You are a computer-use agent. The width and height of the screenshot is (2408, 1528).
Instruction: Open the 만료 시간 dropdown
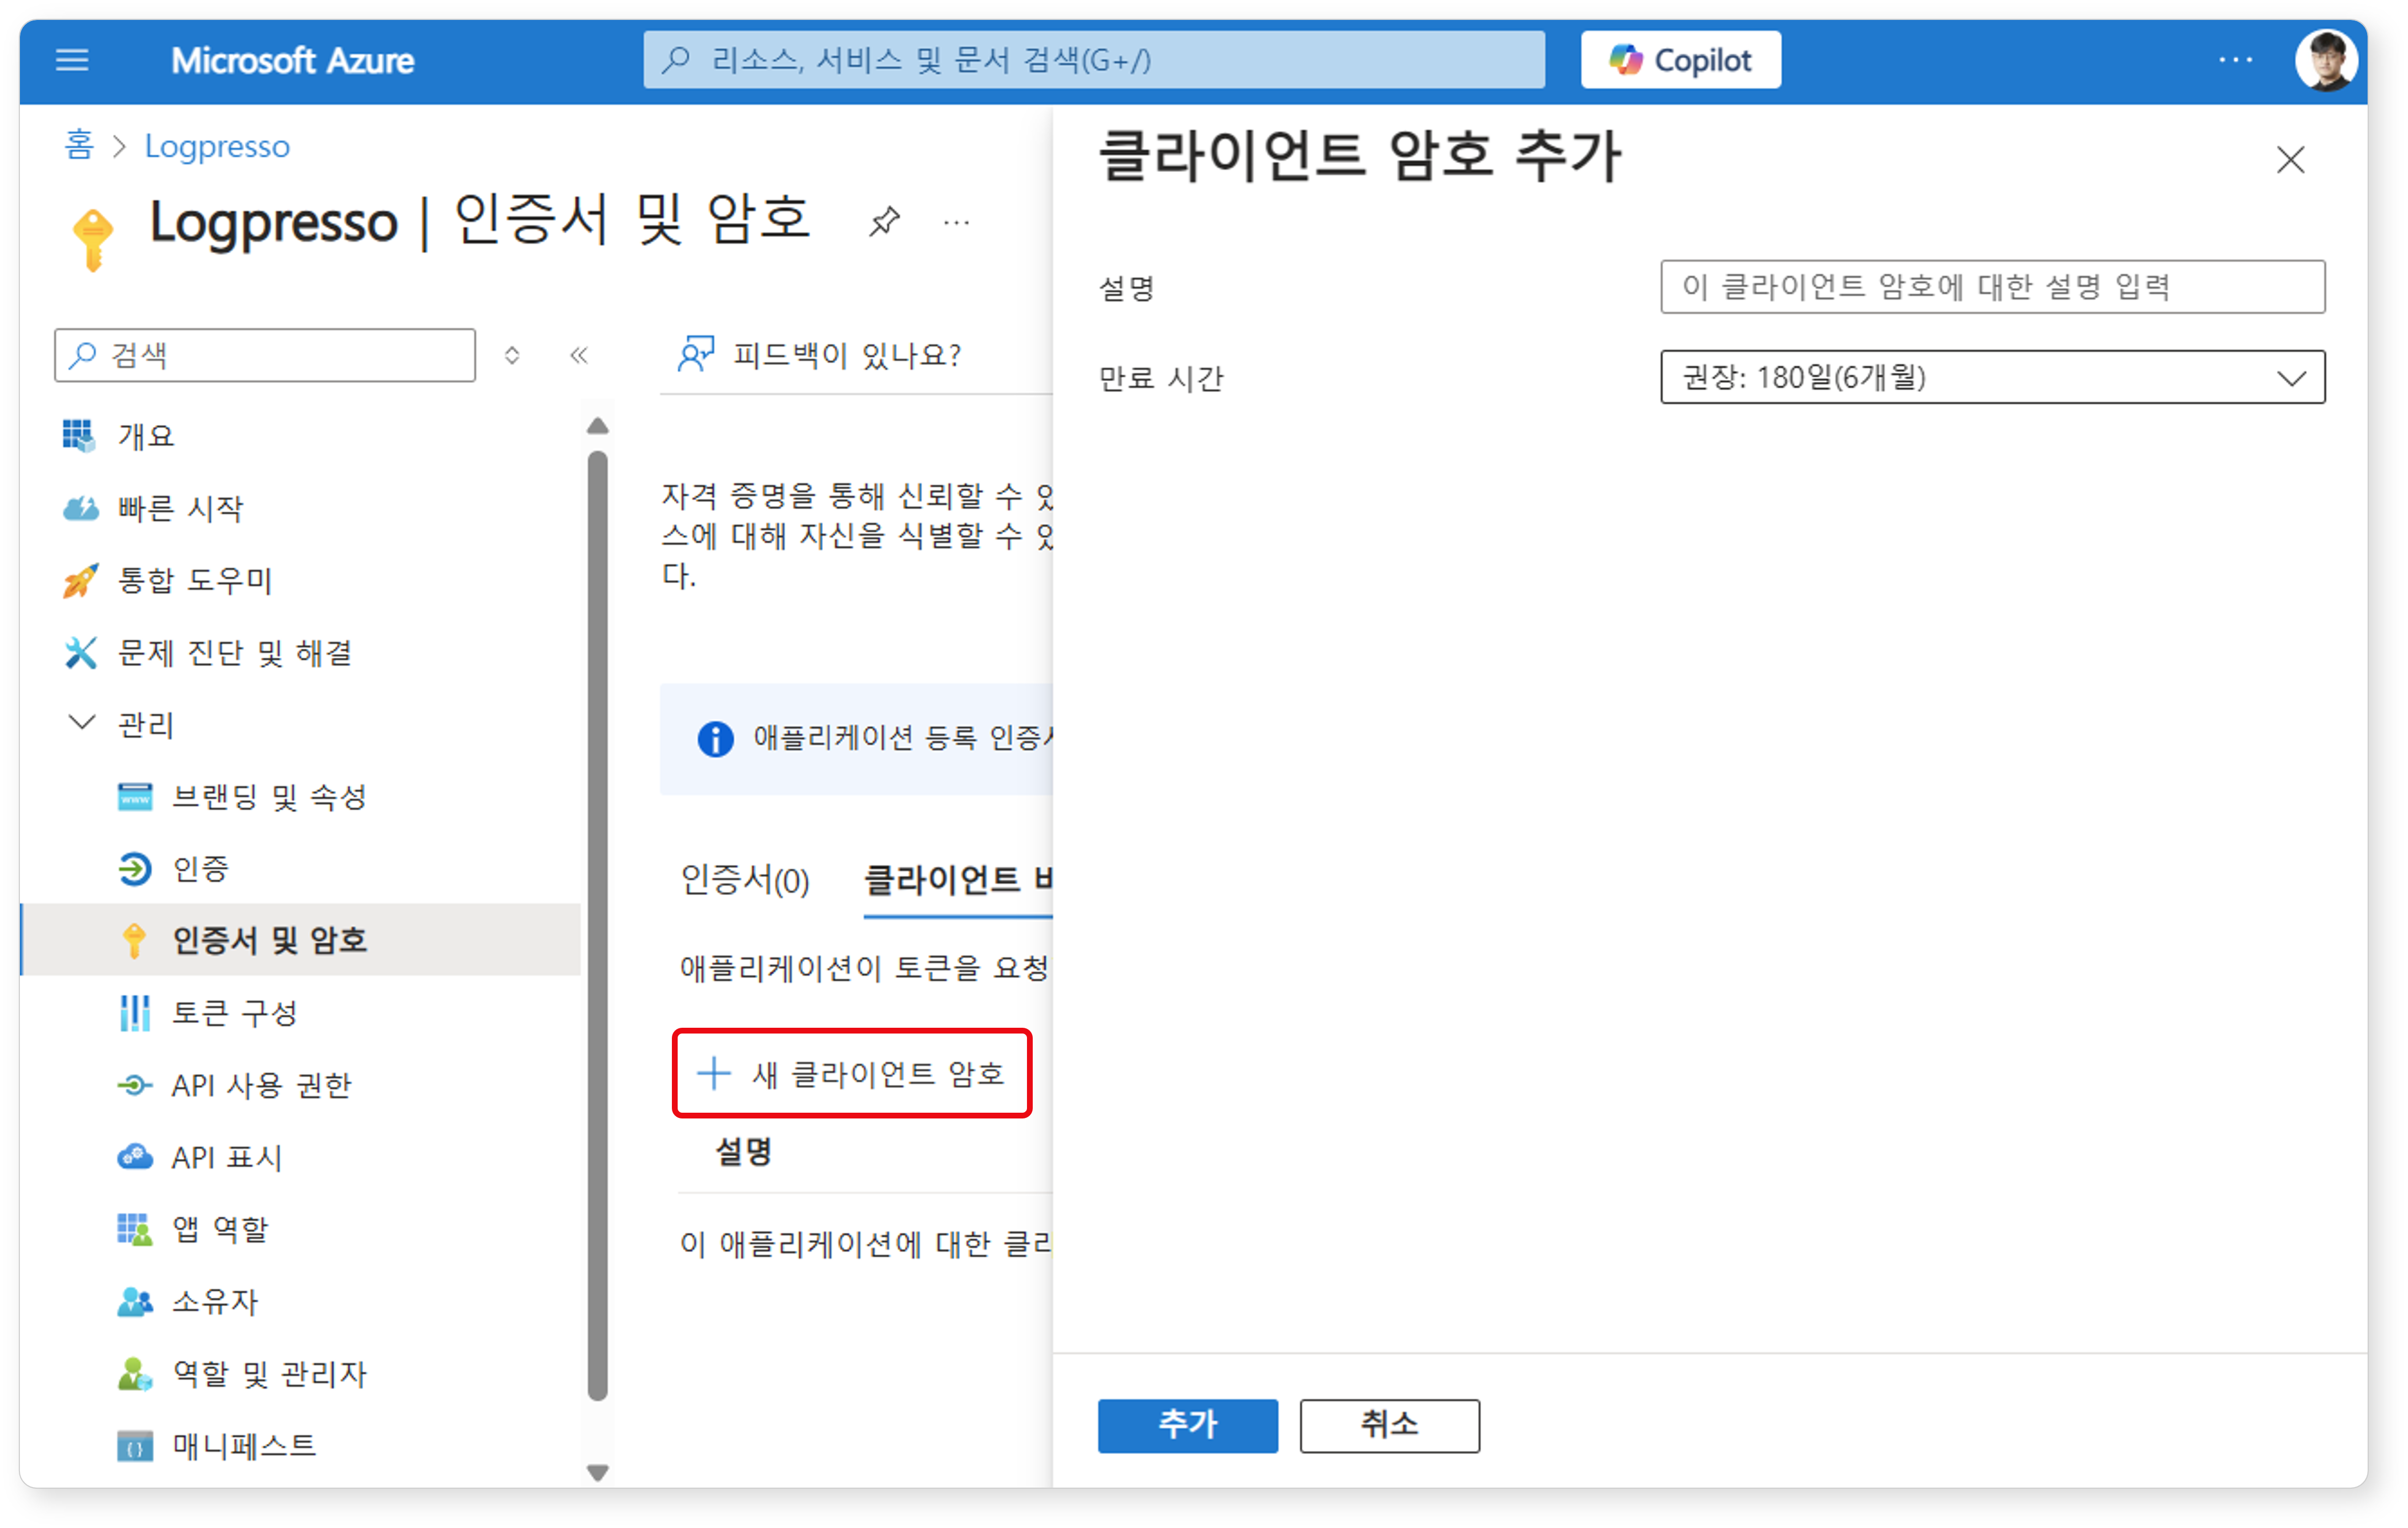pos(1992,377)
